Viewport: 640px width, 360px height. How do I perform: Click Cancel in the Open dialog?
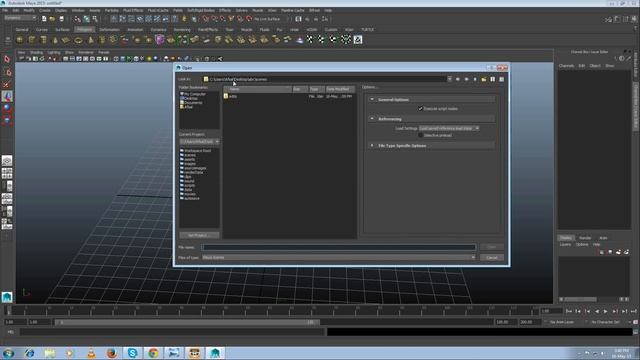[x=492, y=258]
